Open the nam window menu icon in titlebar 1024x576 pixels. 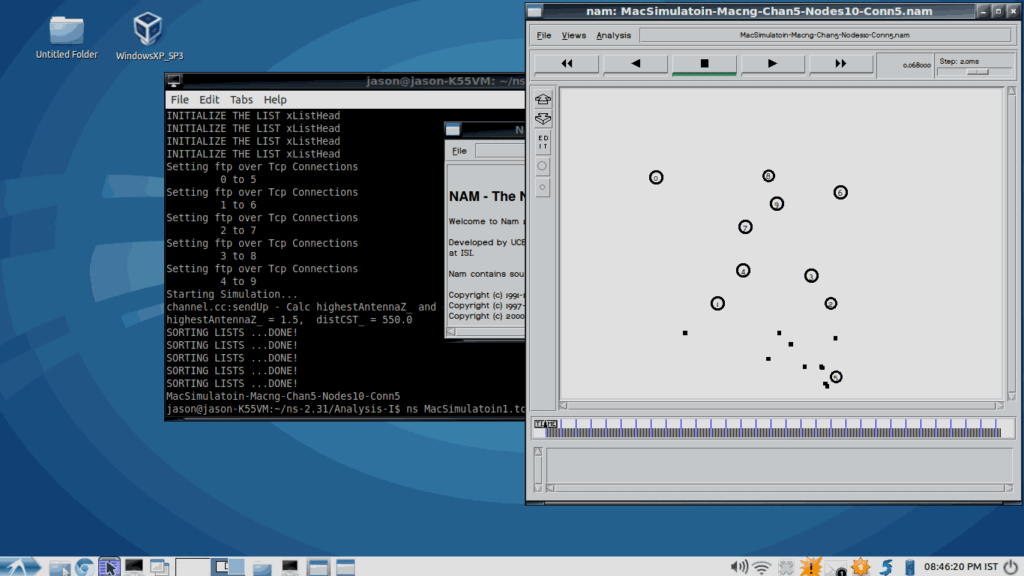[535, 11]
